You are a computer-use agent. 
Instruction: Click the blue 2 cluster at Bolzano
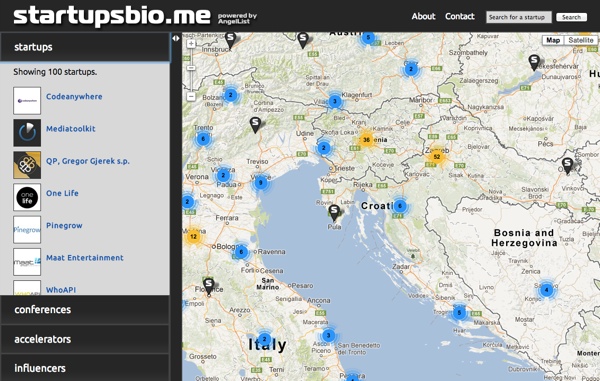point(230,95)
